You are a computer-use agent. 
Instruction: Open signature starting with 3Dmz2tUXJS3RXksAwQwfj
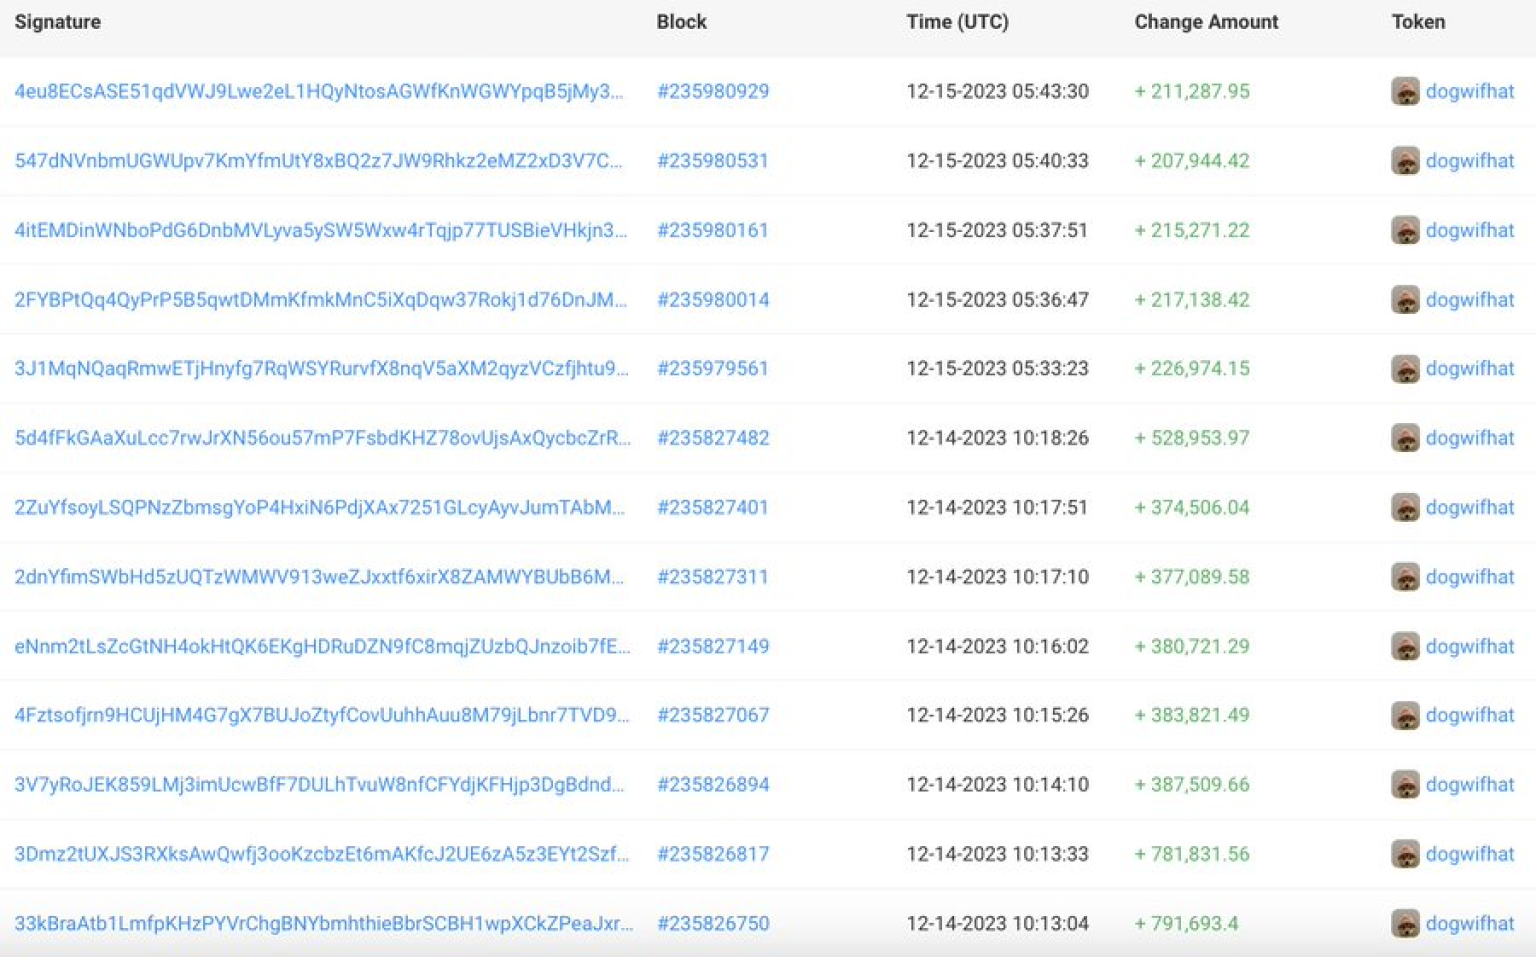tap(321, 854)
